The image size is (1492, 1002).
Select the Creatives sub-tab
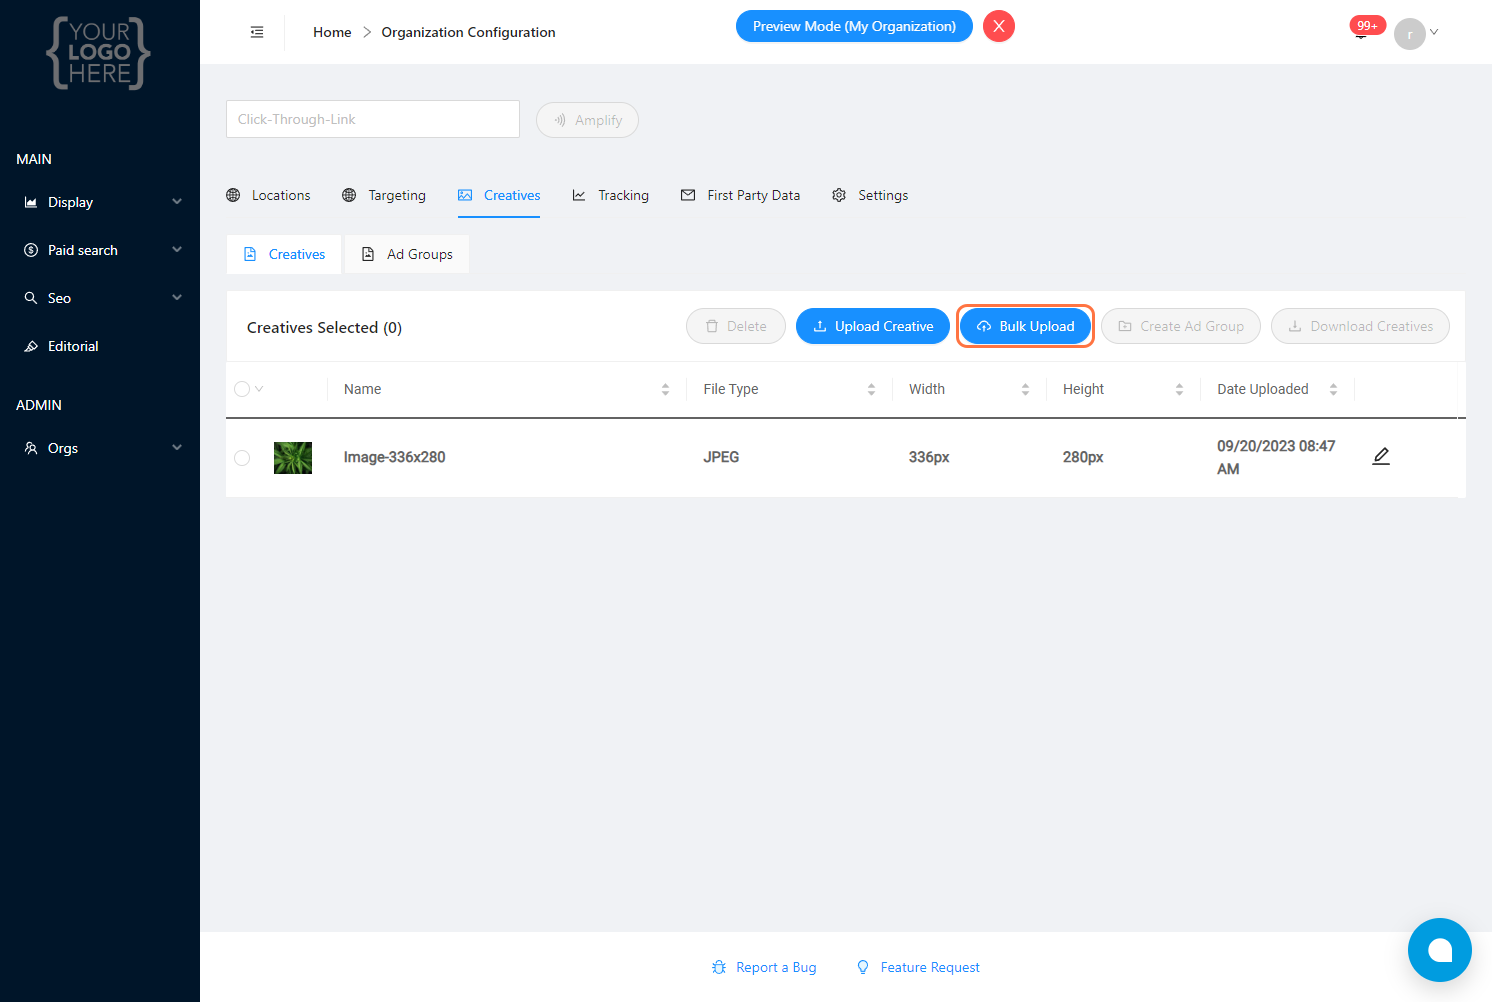pos(284,254)
